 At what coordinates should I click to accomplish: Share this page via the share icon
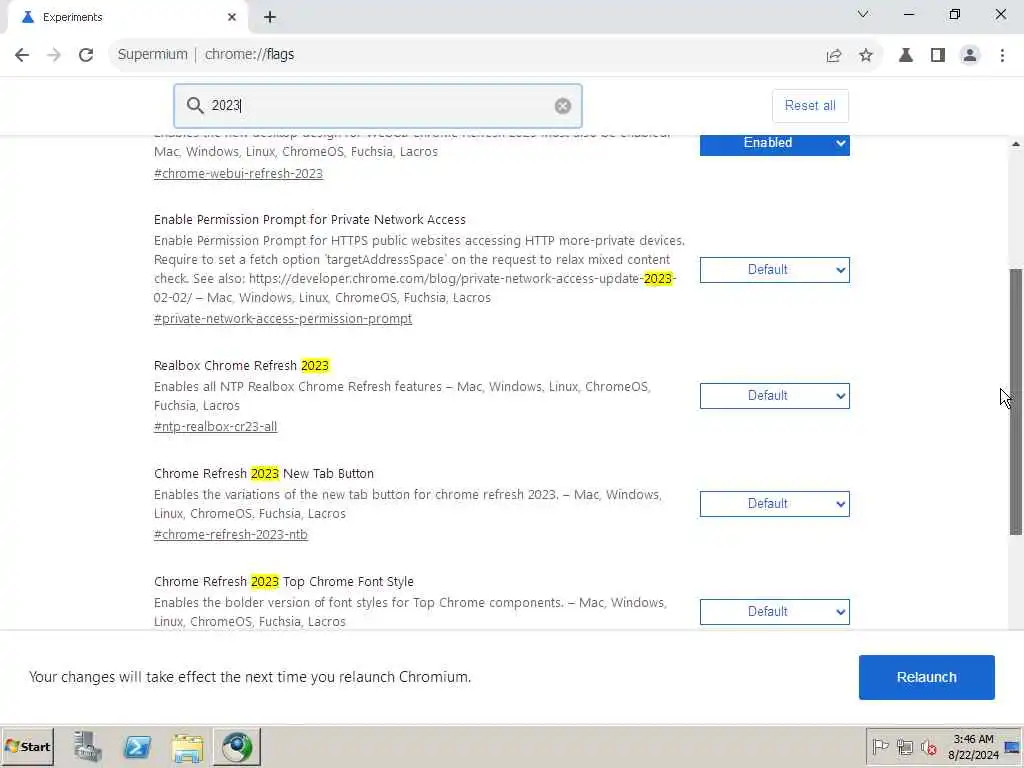(834, 56)
